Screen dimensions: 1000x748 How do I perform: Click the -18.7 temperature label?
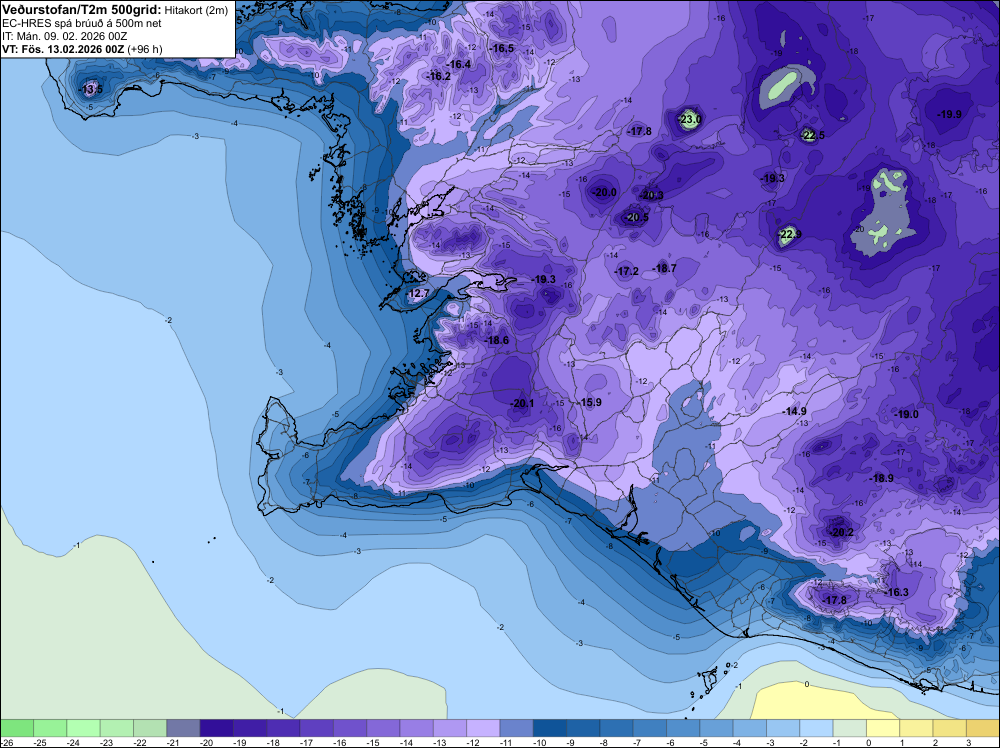[x=665, y=268]
